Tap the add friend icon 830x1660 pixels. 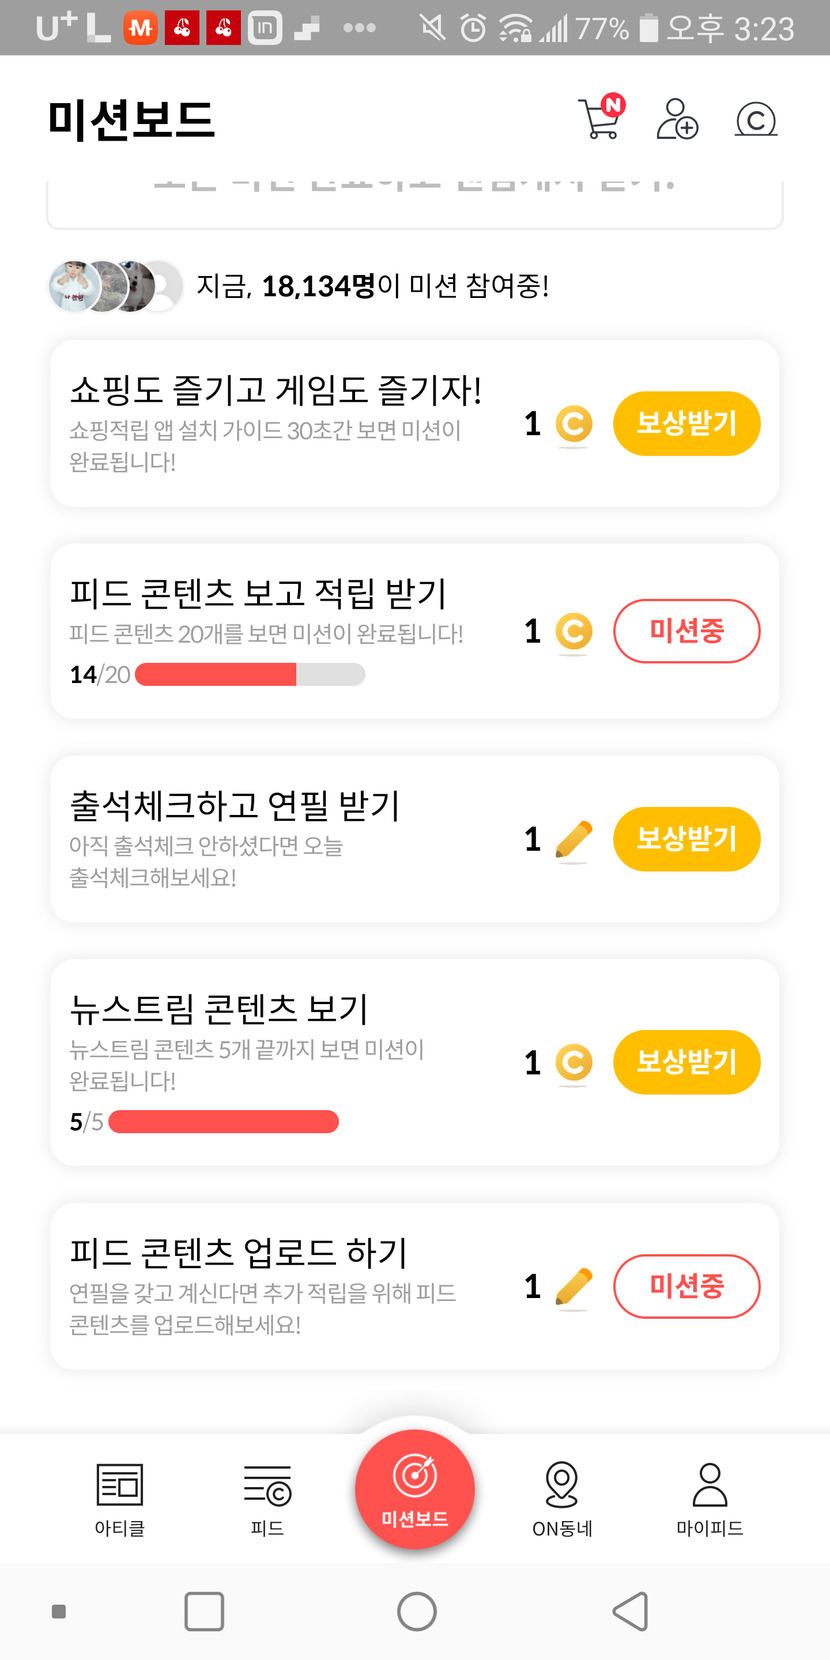[677, 119]
